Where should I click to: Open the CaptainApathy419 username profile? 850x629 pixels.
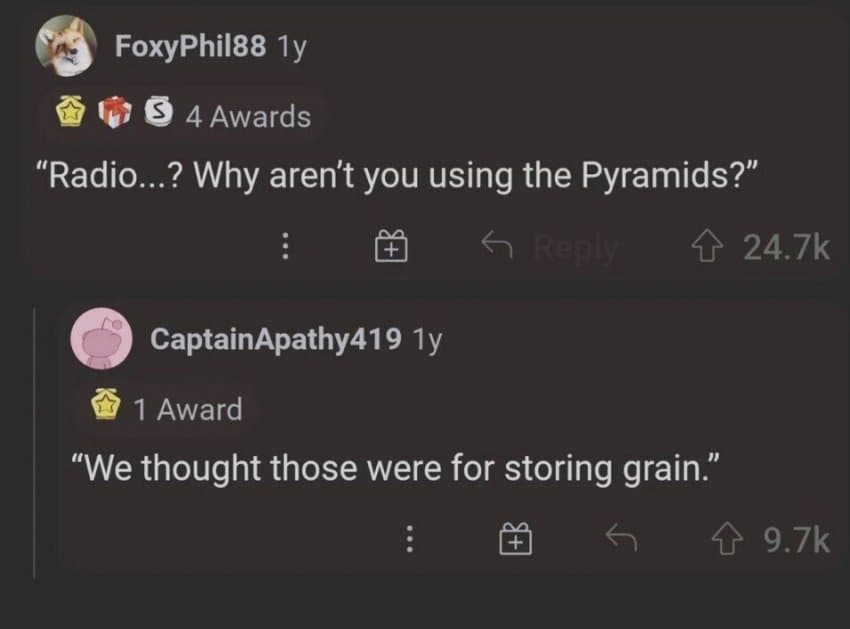coord(275,339)
